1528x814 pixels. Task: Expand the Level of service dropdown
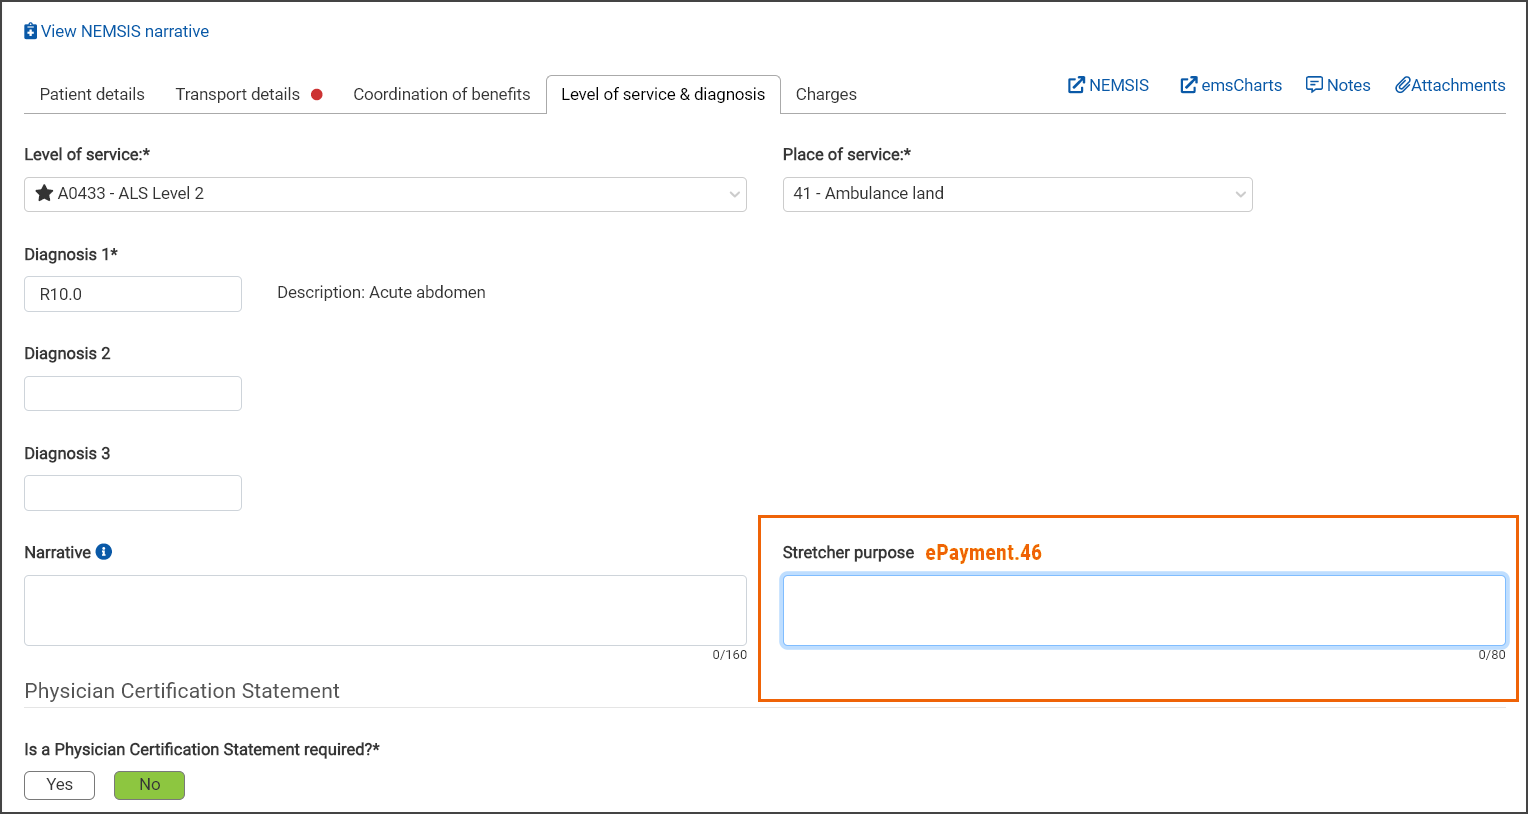coord(734,194)
